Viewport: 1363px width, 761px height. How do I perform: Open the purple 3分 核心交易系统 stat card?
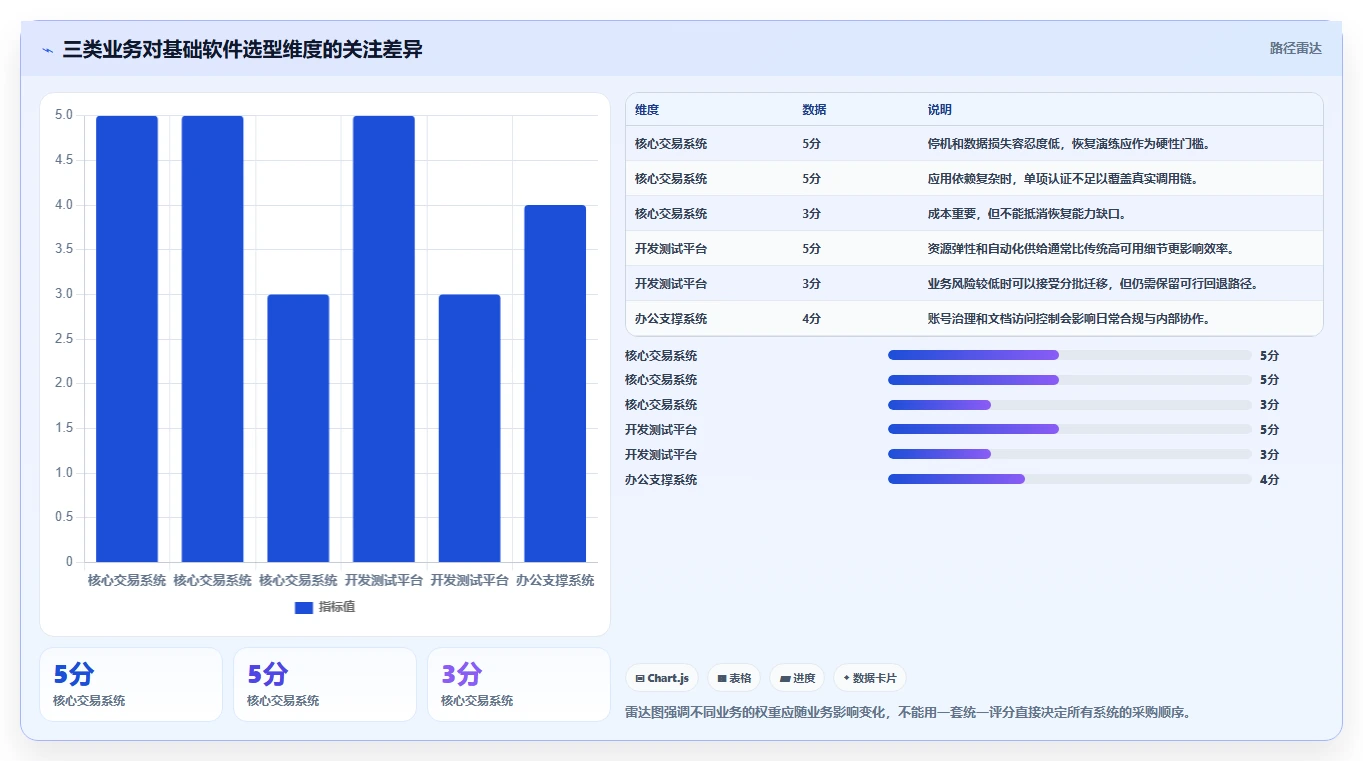click(x=518, y=684)
